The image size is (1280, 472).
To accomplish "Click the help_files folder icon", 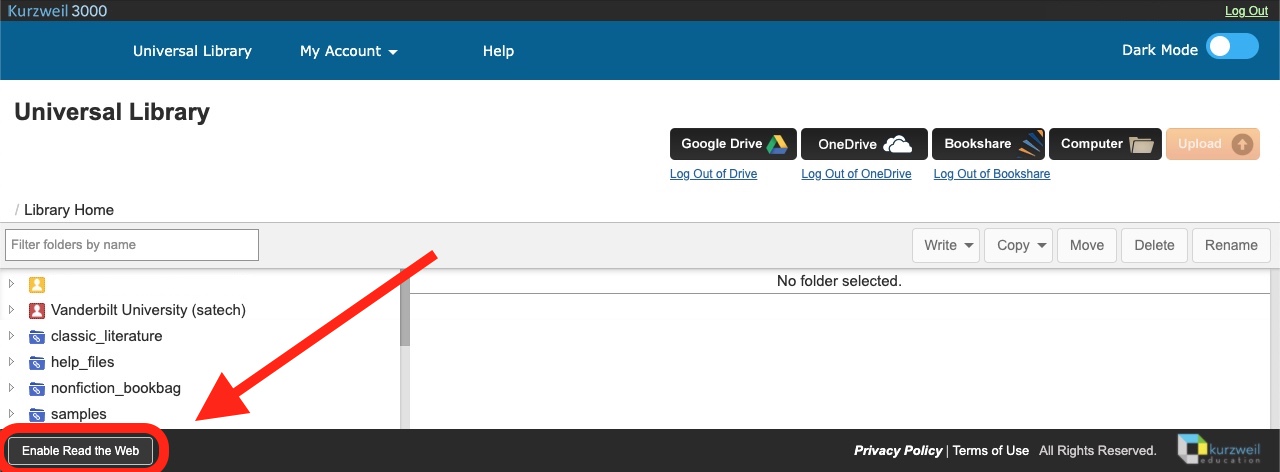I will click(x=37, y=362).
